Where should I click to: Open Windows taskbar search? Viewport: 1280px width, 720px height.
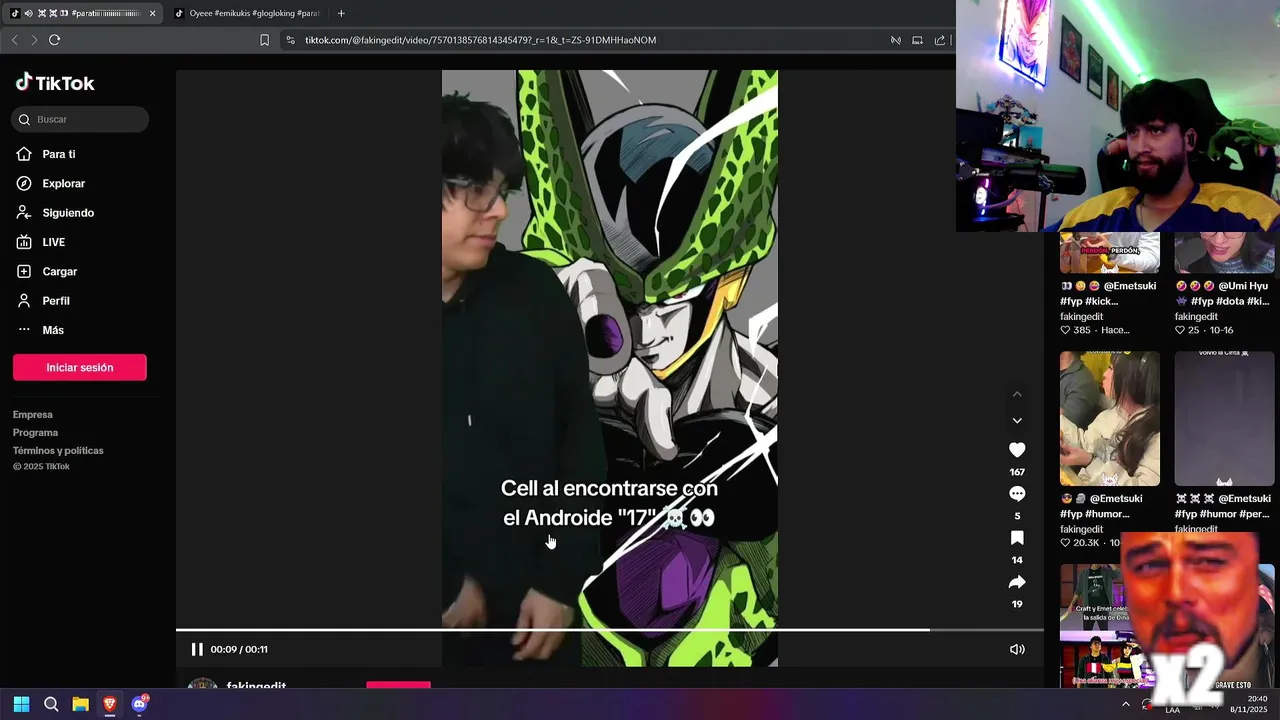(x=51, y=704)
